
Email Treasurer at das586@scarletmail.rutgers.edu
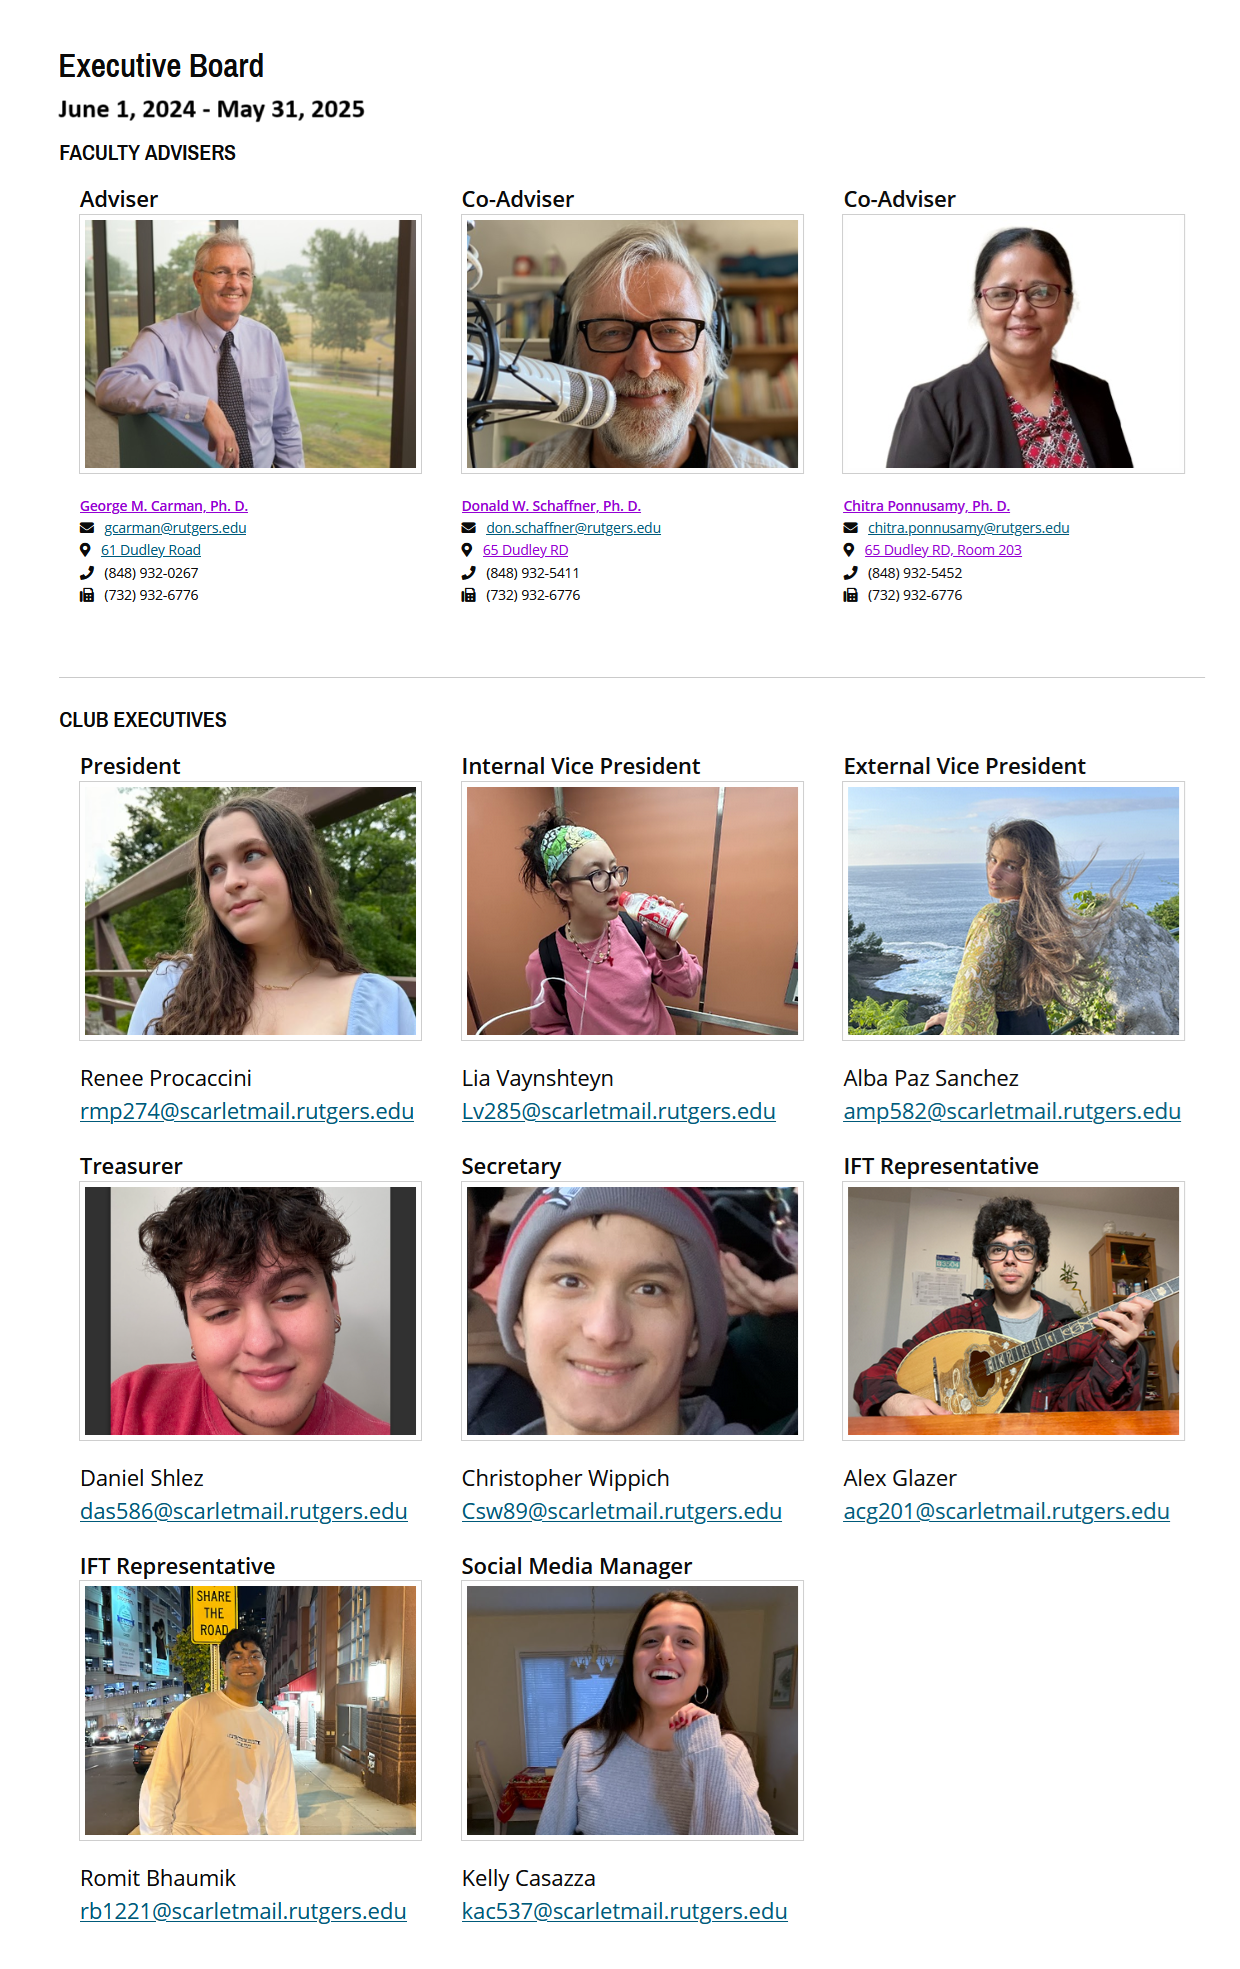click(x=244, y=1511)
